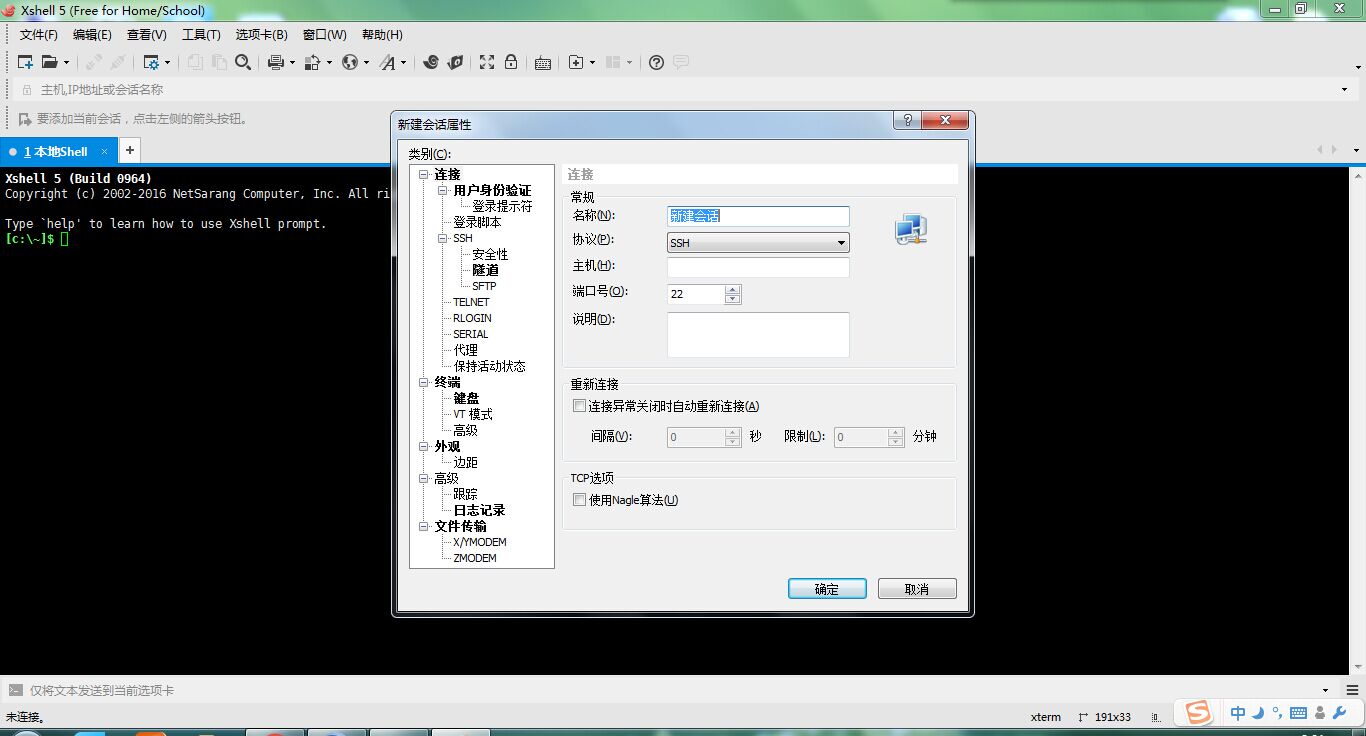
Task: Click the lock screen toolbar icon
Action: click(x=511, y=62)
